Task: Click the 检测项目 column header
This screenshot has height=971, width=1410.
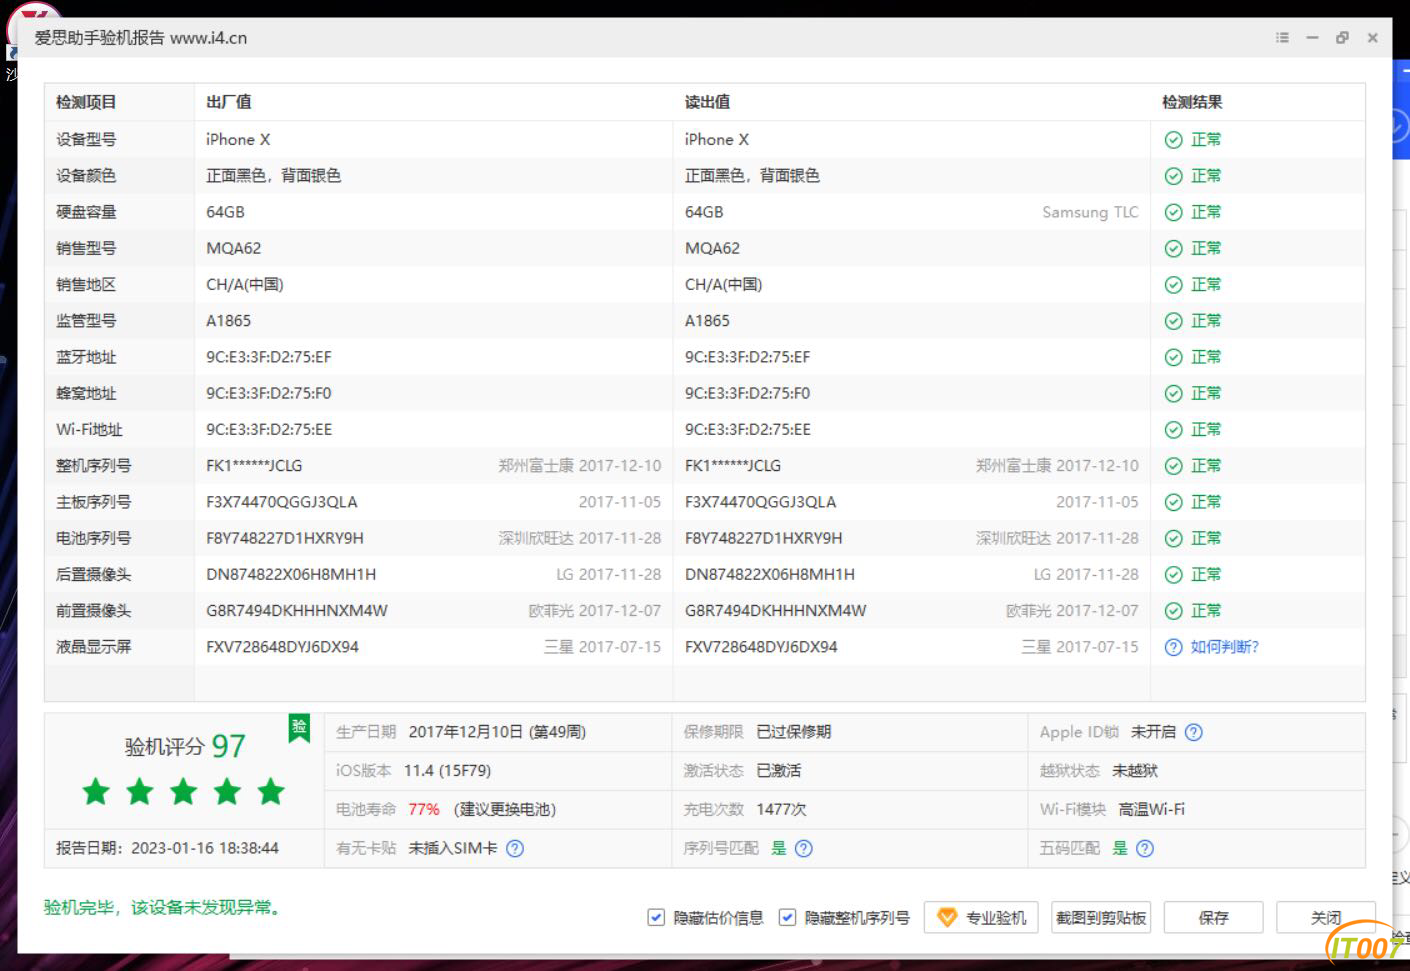Action: tap(86, 102)
